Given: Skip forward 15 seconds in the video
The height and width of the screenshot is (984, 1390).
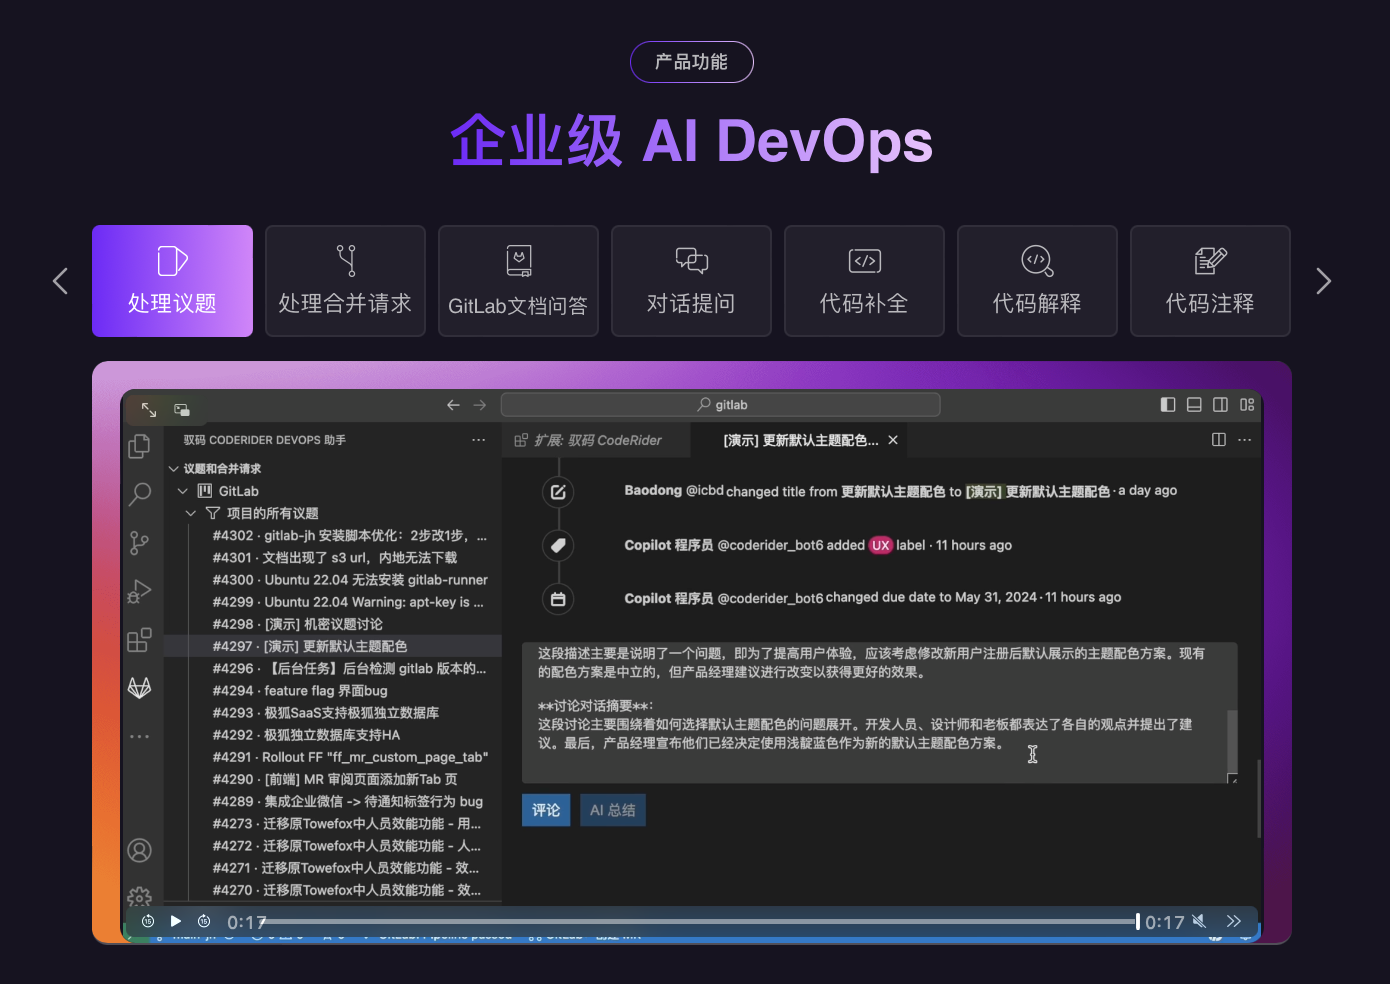Looking at the screenshot, I should pos(204,921).
